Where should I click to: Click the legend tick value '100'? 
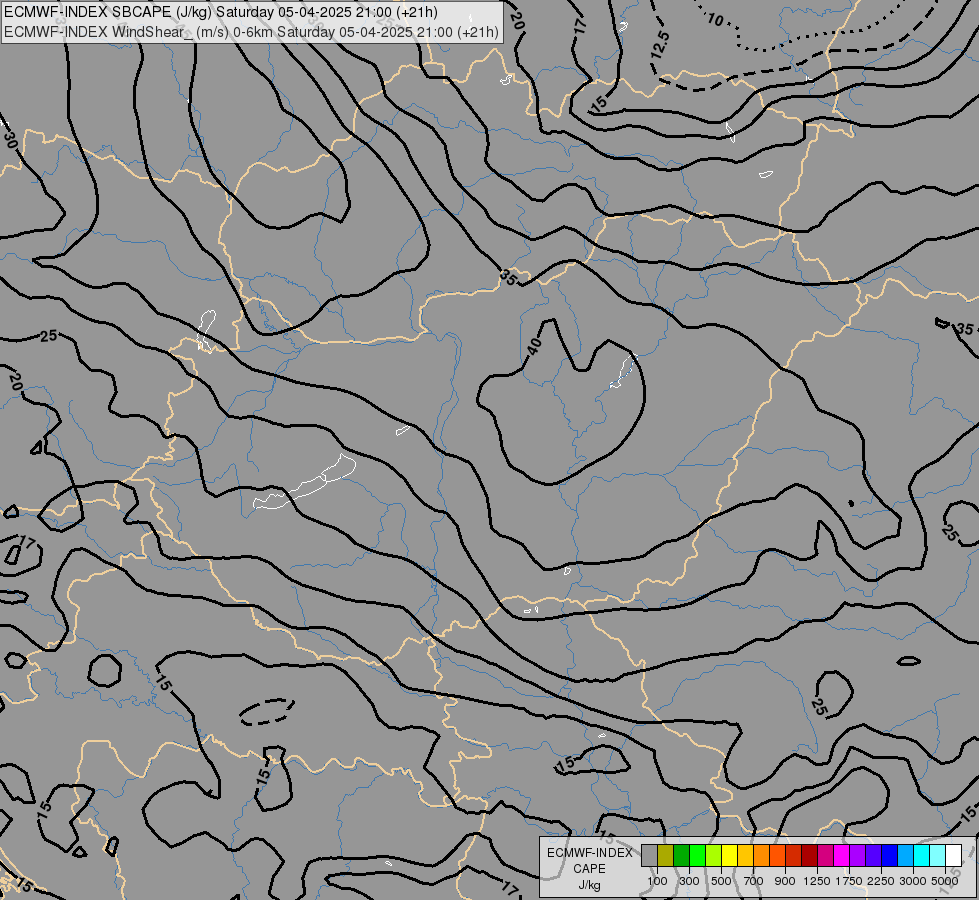tap(657, 881)
